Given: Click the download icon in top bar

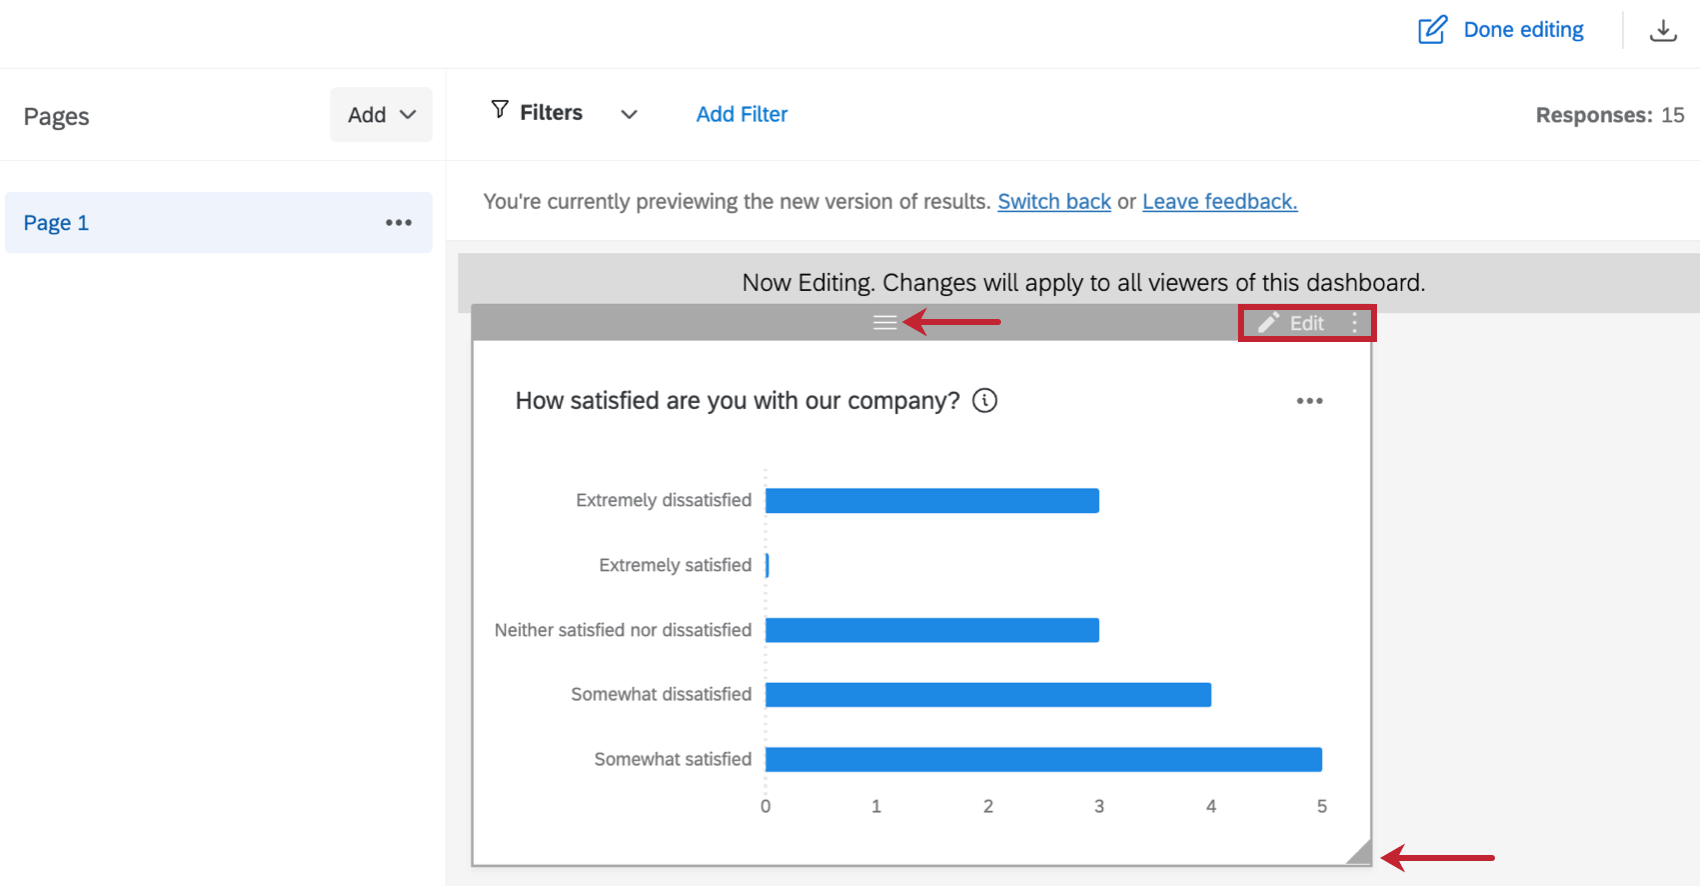Looking at the screenshot, I should click(x=1663, y=31).
